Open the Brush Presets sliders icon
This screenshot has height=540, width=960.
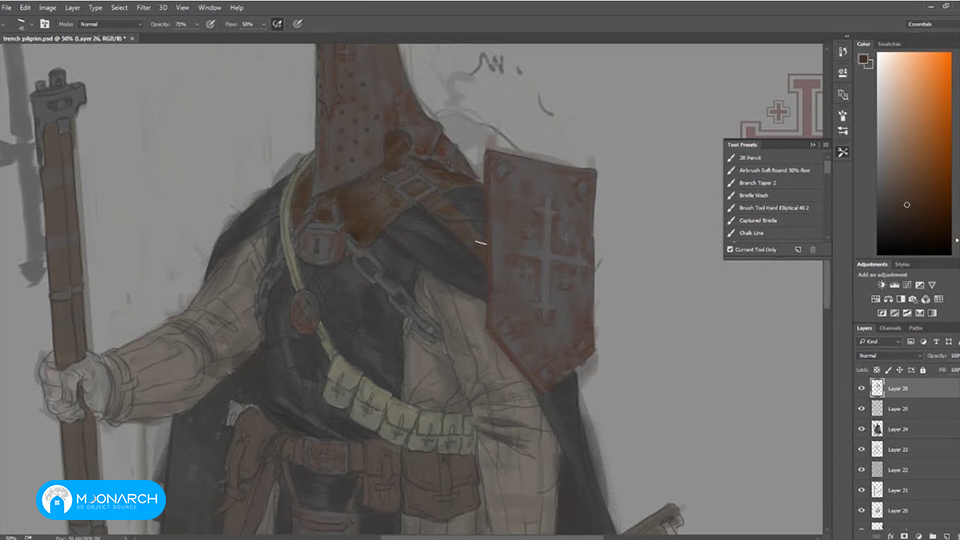point(843,130)
